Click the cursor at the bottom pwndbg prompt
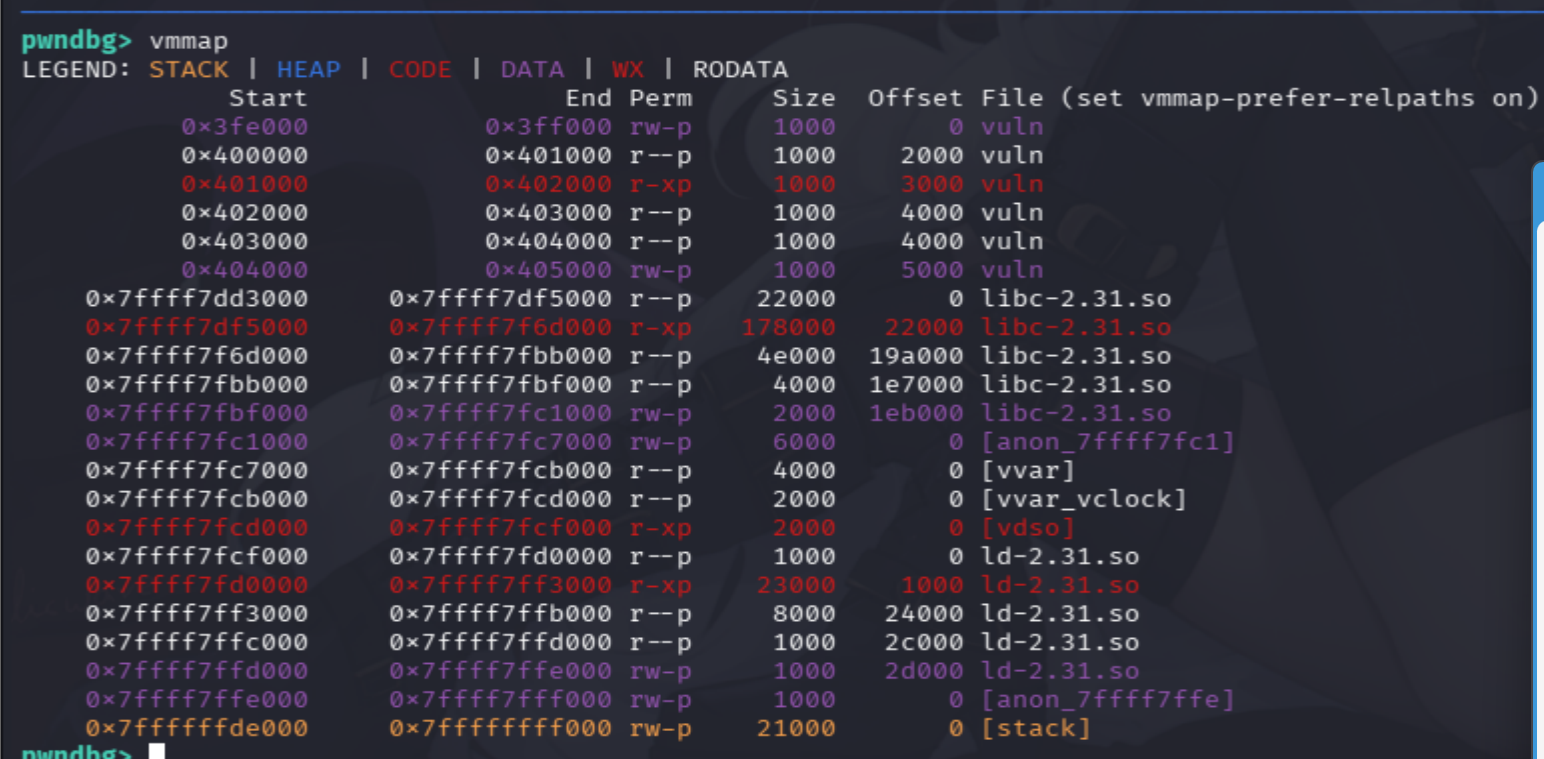 click(157, 752)
